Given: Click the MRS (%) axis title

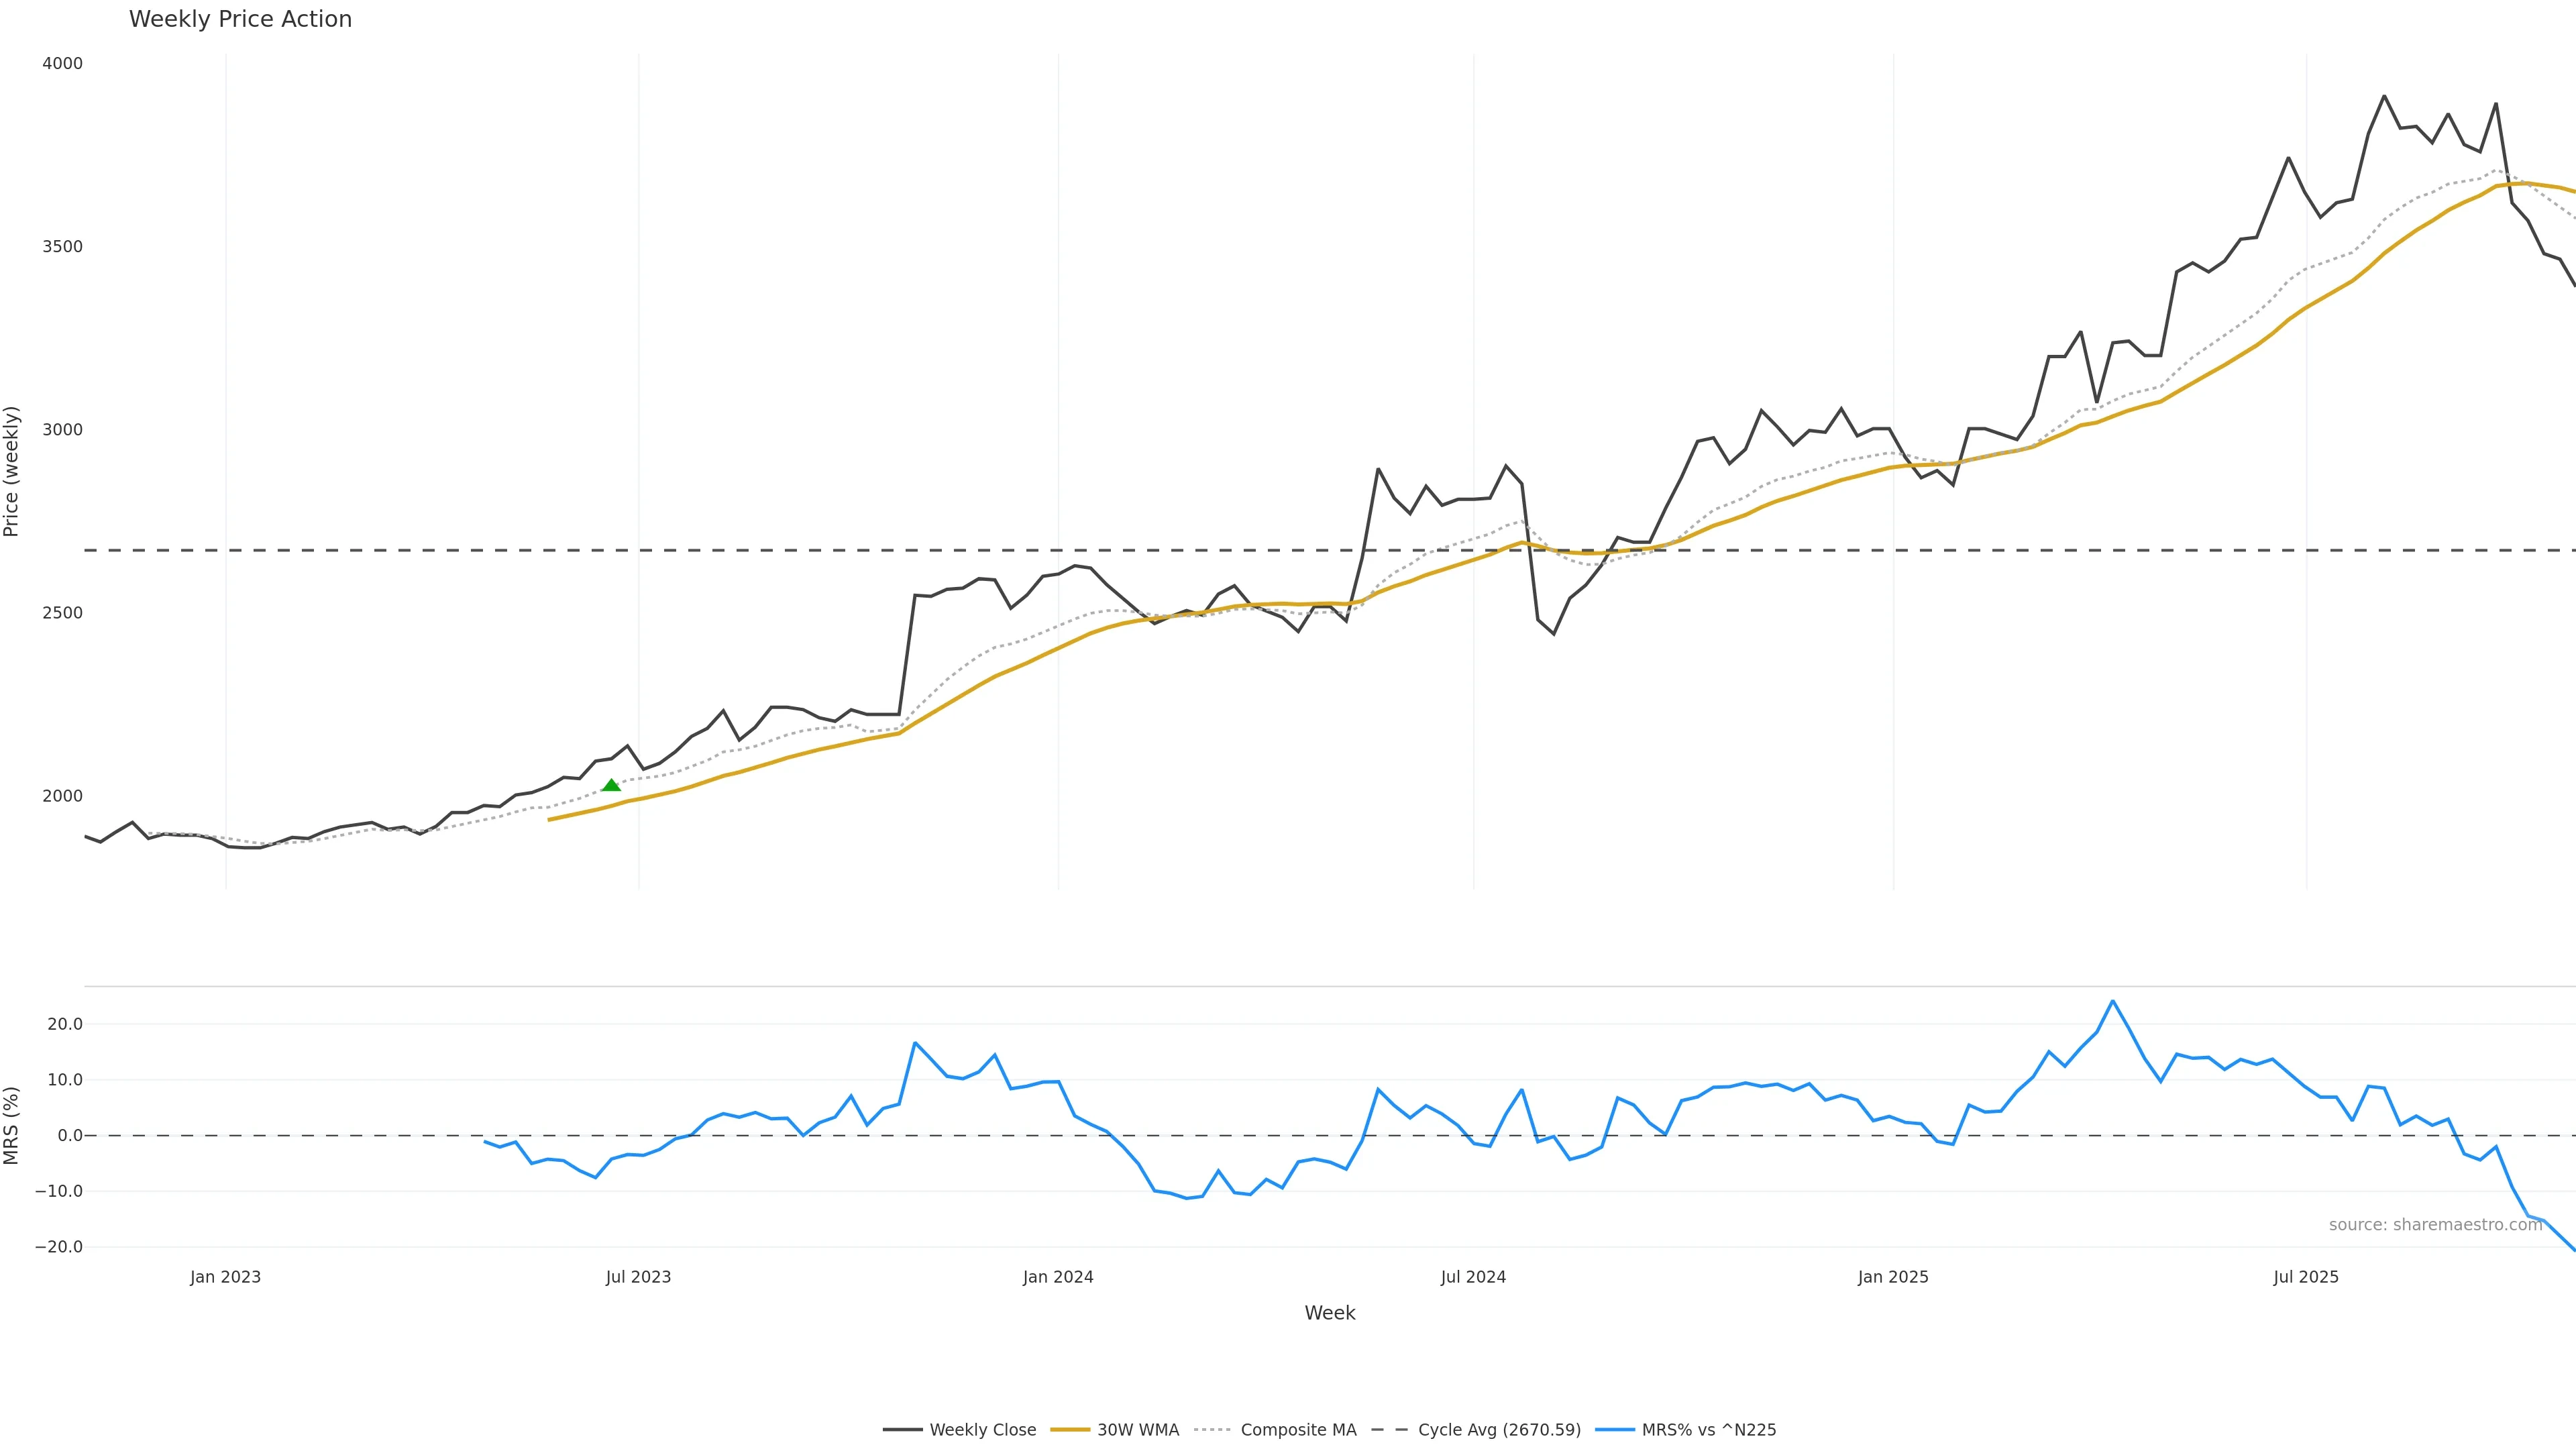Looking at the screenshot, I should pyautogui.click(x=12, y=1125).
